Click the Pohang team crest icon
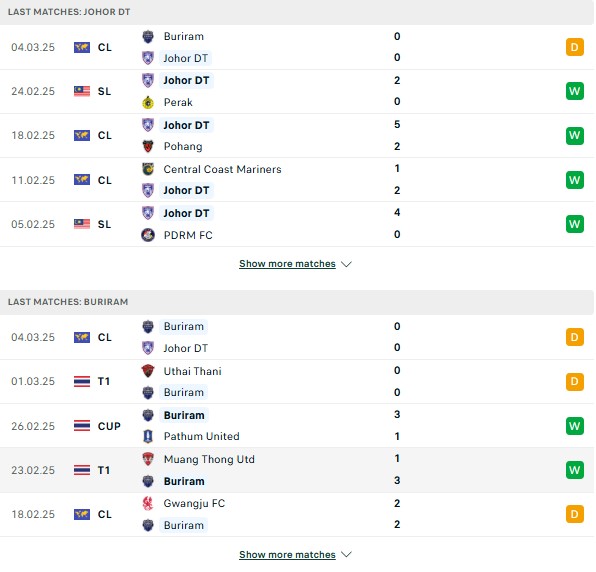This screenshot has width=596, height=572. click(148, 146)
